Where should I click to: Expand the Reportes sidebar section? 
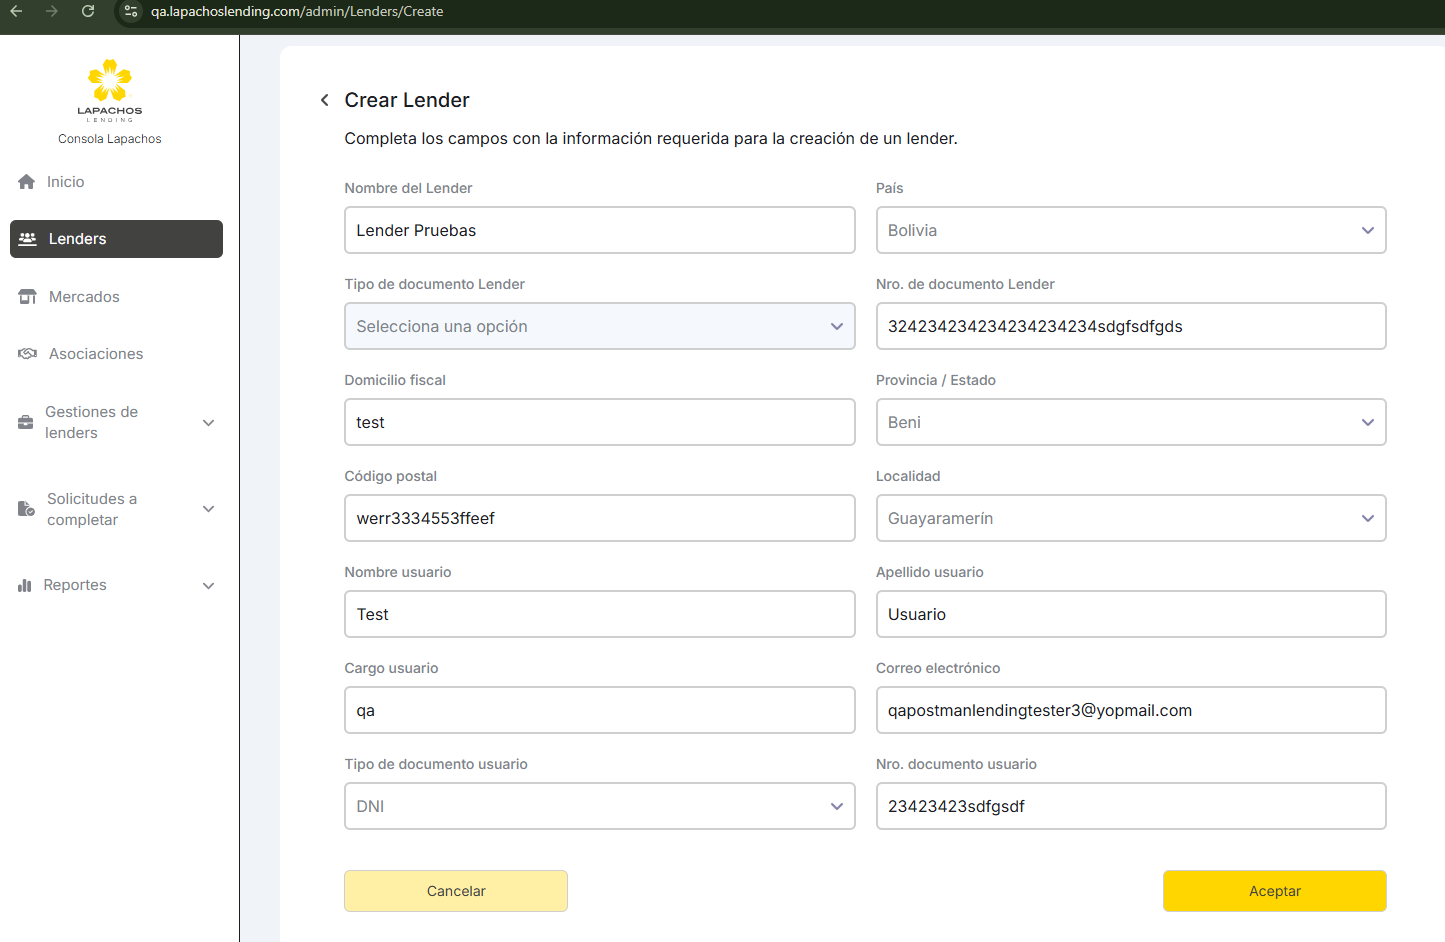point(209,586)
